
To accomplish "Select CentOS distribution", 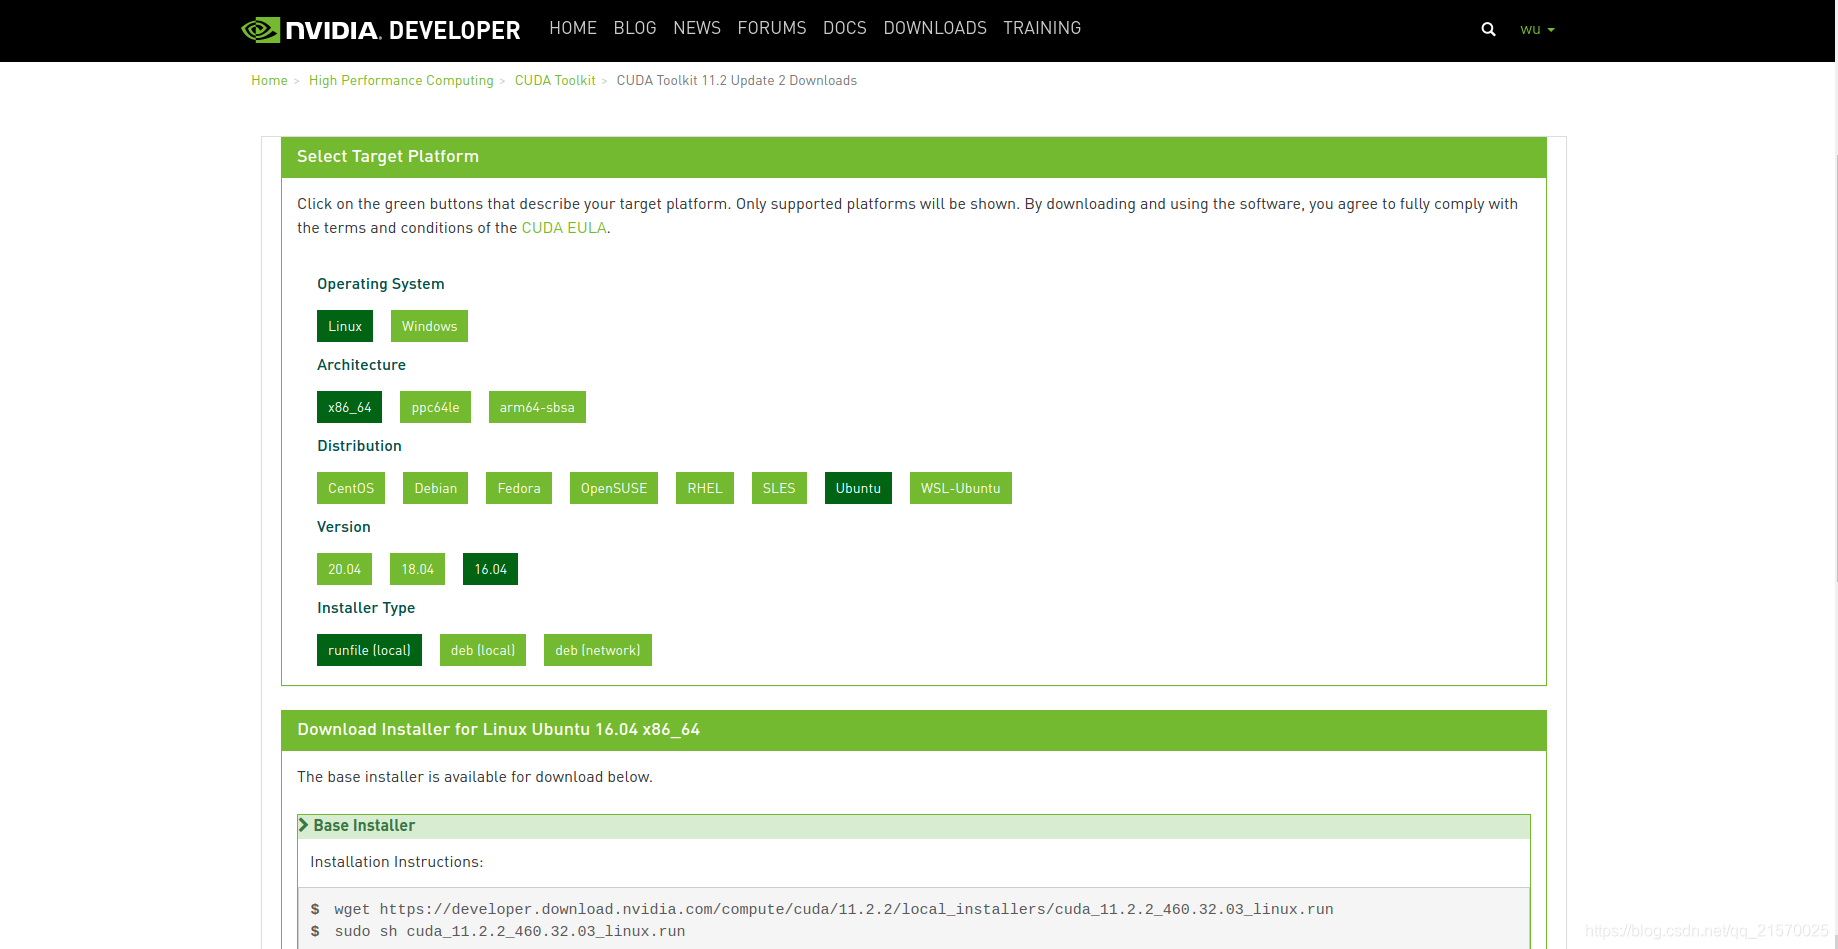I will pos(351,488).
